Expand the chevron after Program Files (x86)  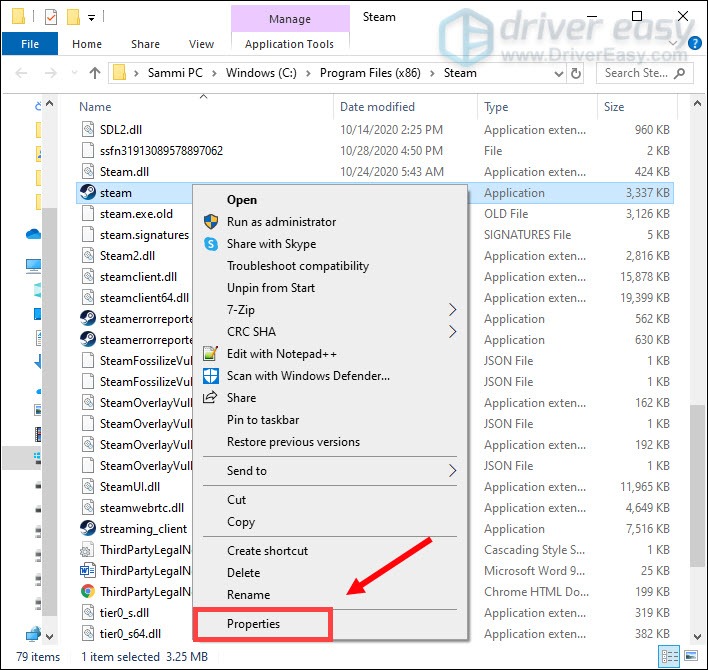pos(432,73)
